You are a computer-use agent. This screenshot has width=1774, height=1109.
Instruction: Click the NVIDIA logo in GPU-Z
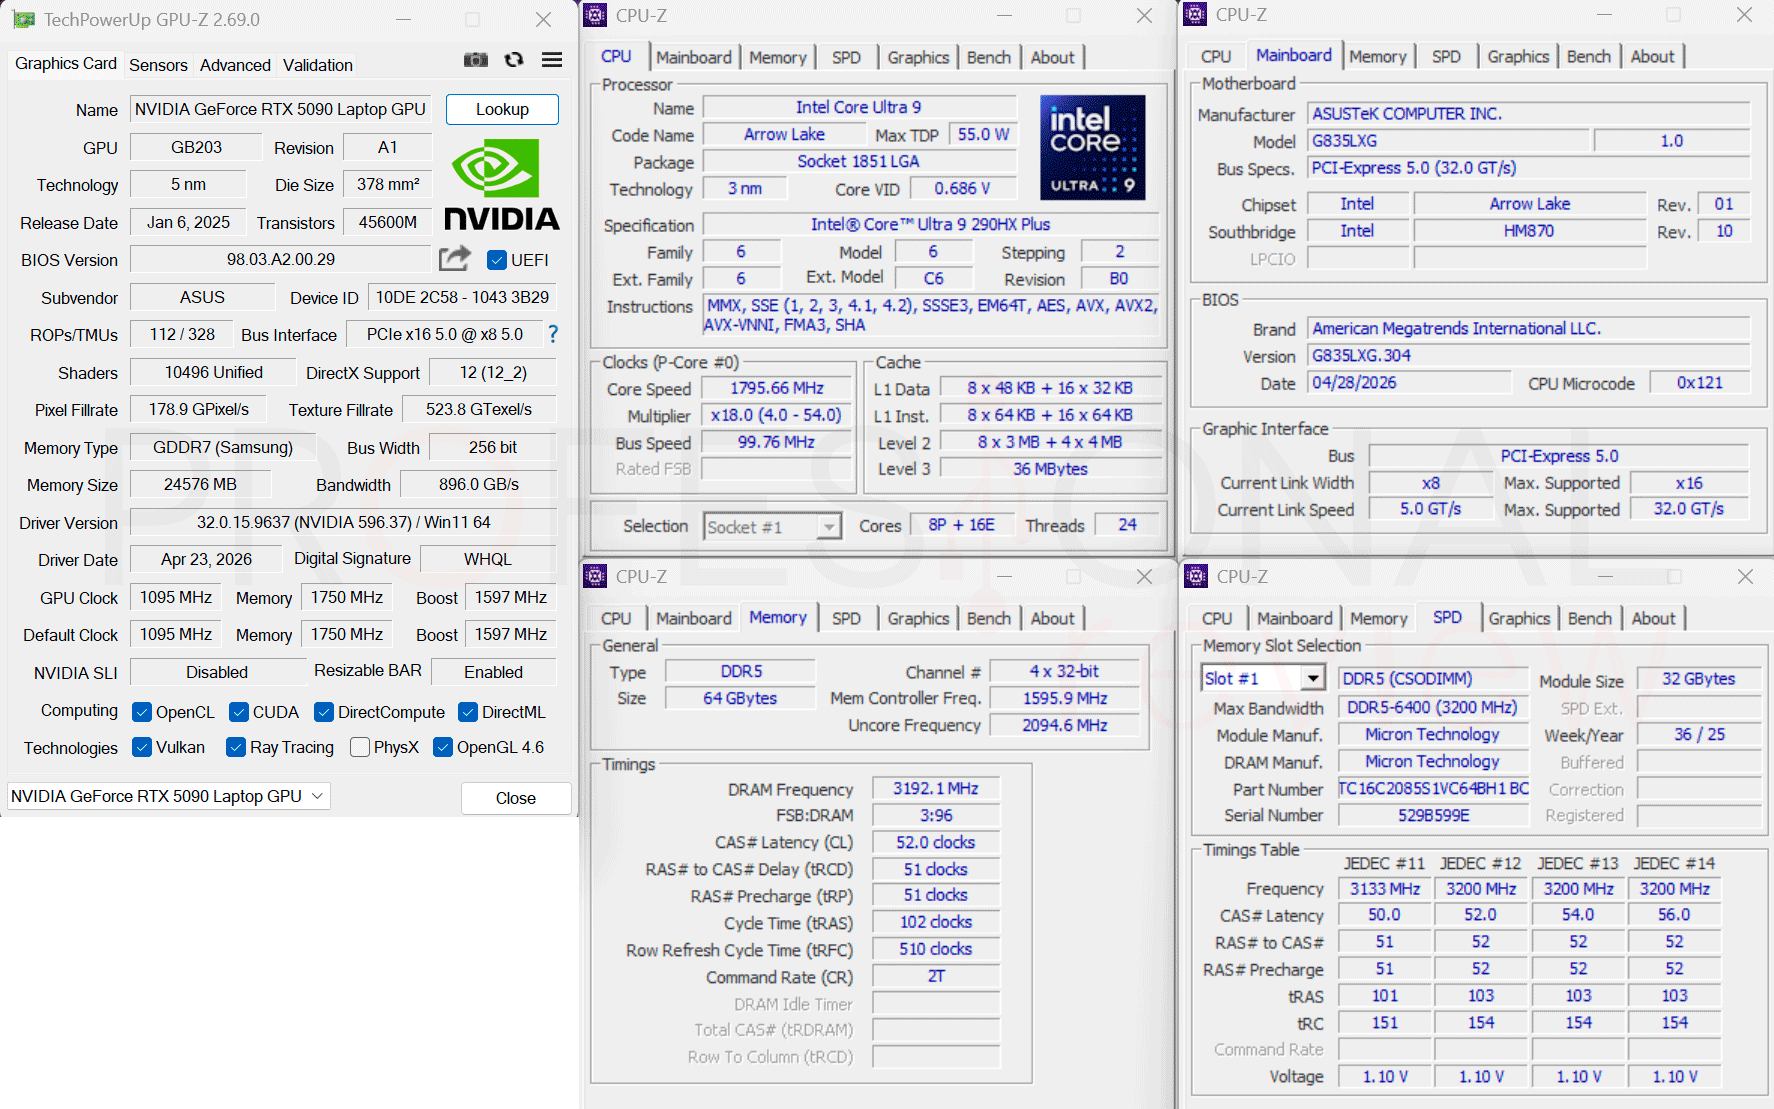(501, 185)
